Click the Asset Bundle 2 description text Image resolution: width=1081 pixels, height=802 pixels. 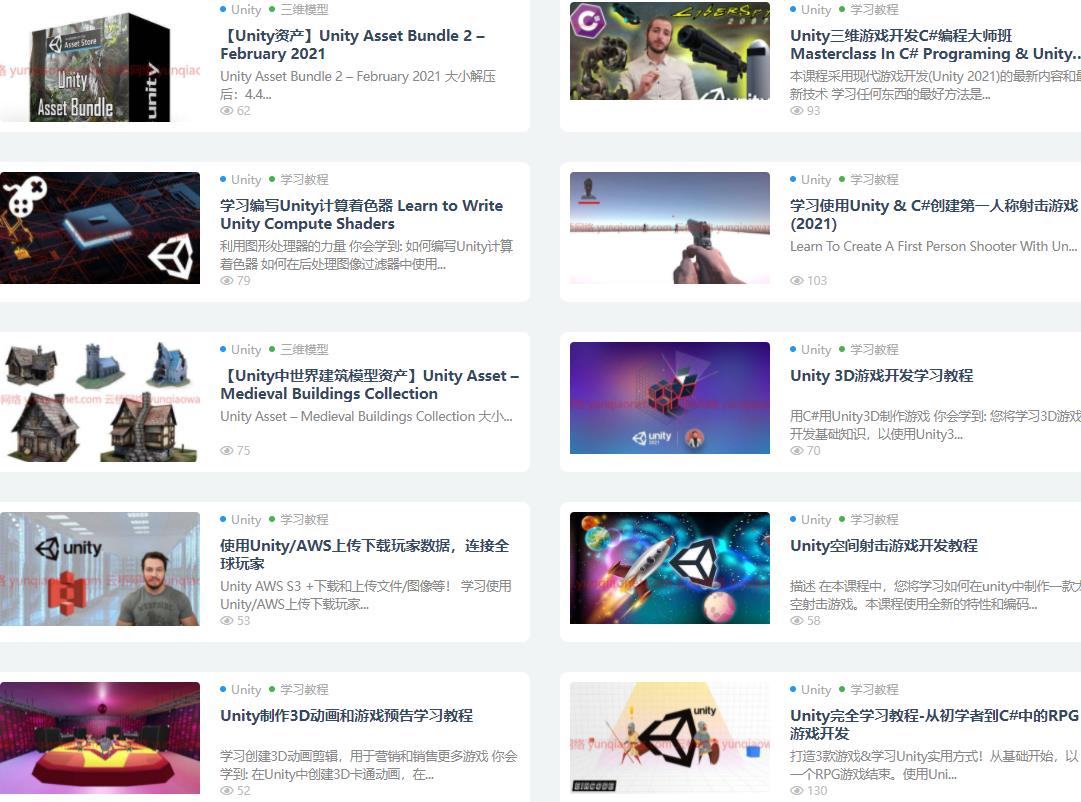358,85
